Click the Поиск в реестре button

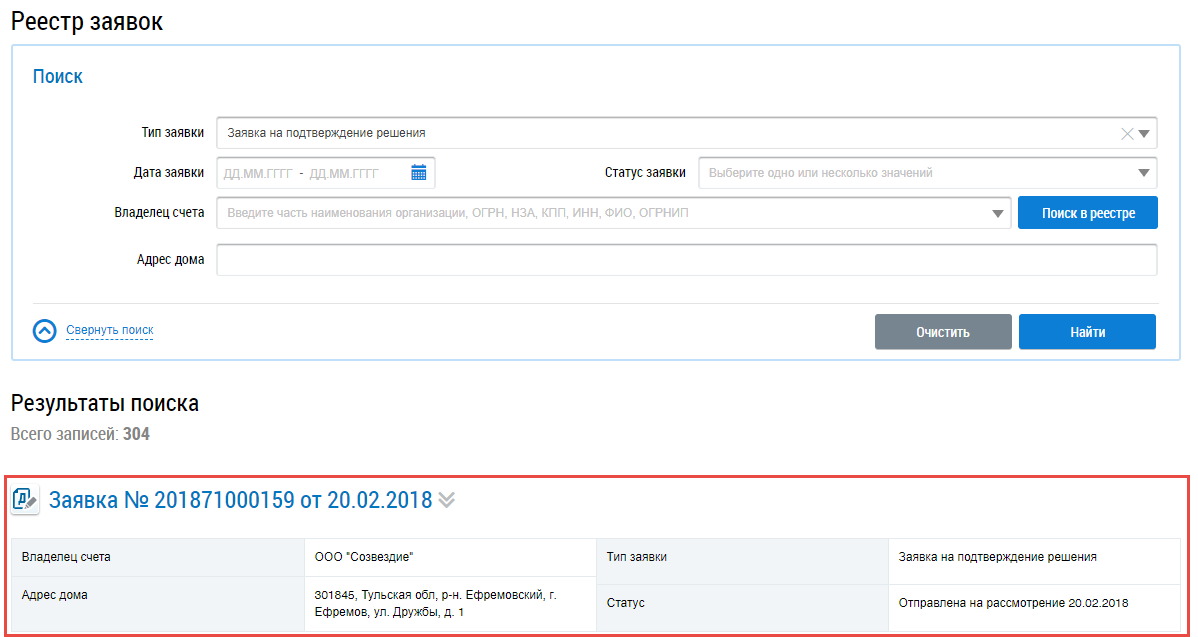pos(1088,213)
